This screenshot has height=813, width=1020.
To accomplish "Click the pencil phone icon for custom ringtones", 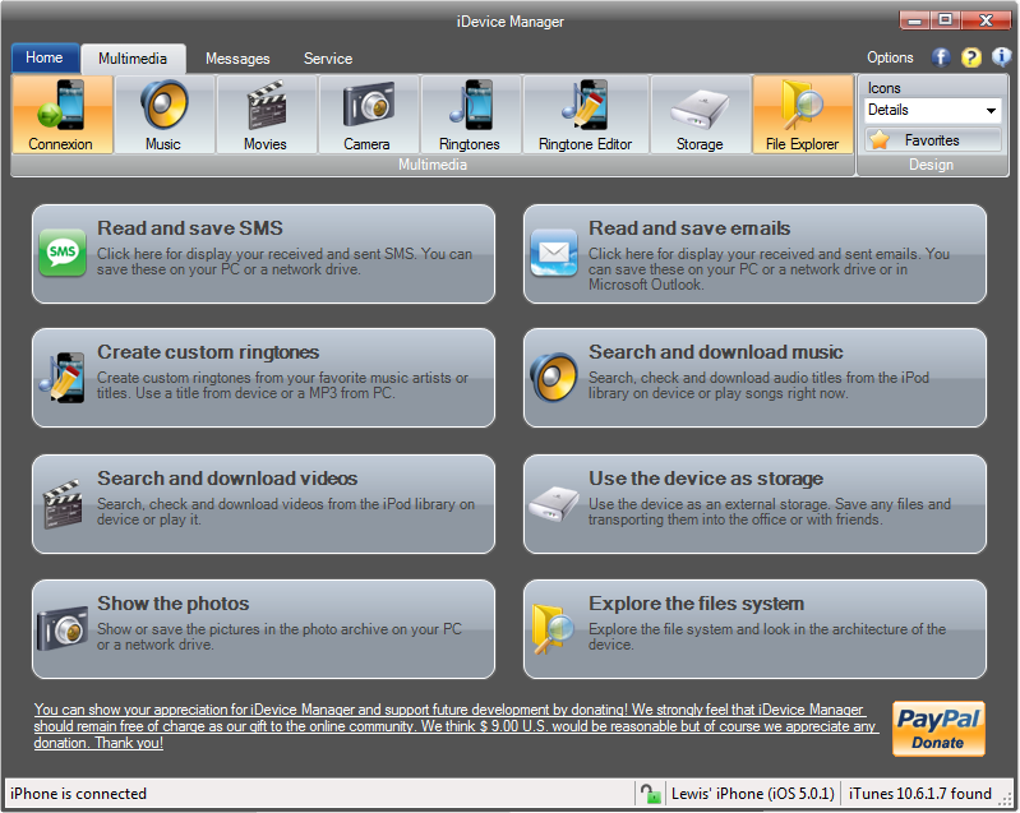I will [62, 377].
